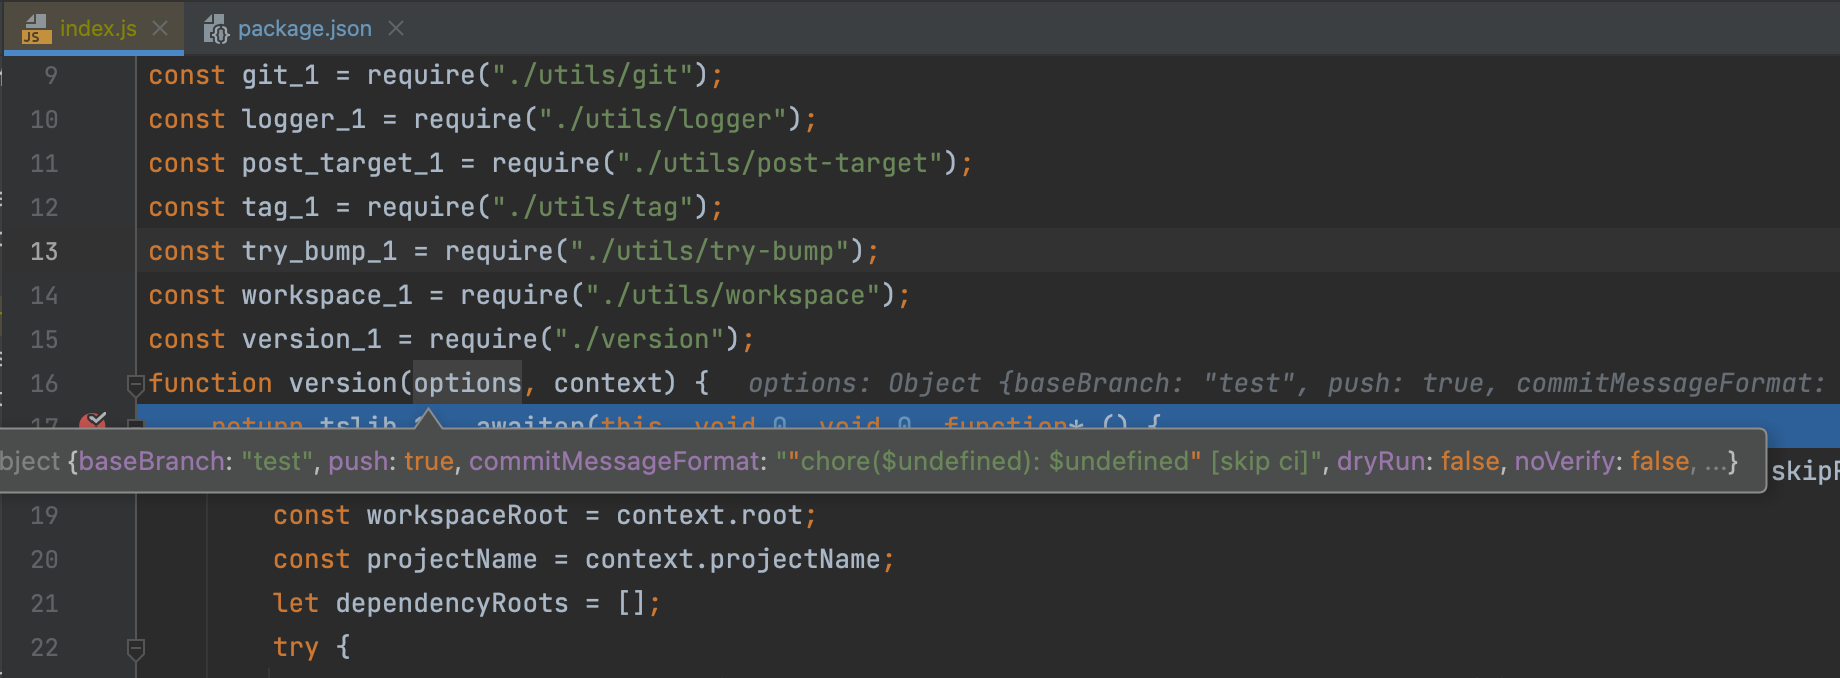Click the workspaceRoot variable on line 19
1840x678 pixels.
coord(467,515)
